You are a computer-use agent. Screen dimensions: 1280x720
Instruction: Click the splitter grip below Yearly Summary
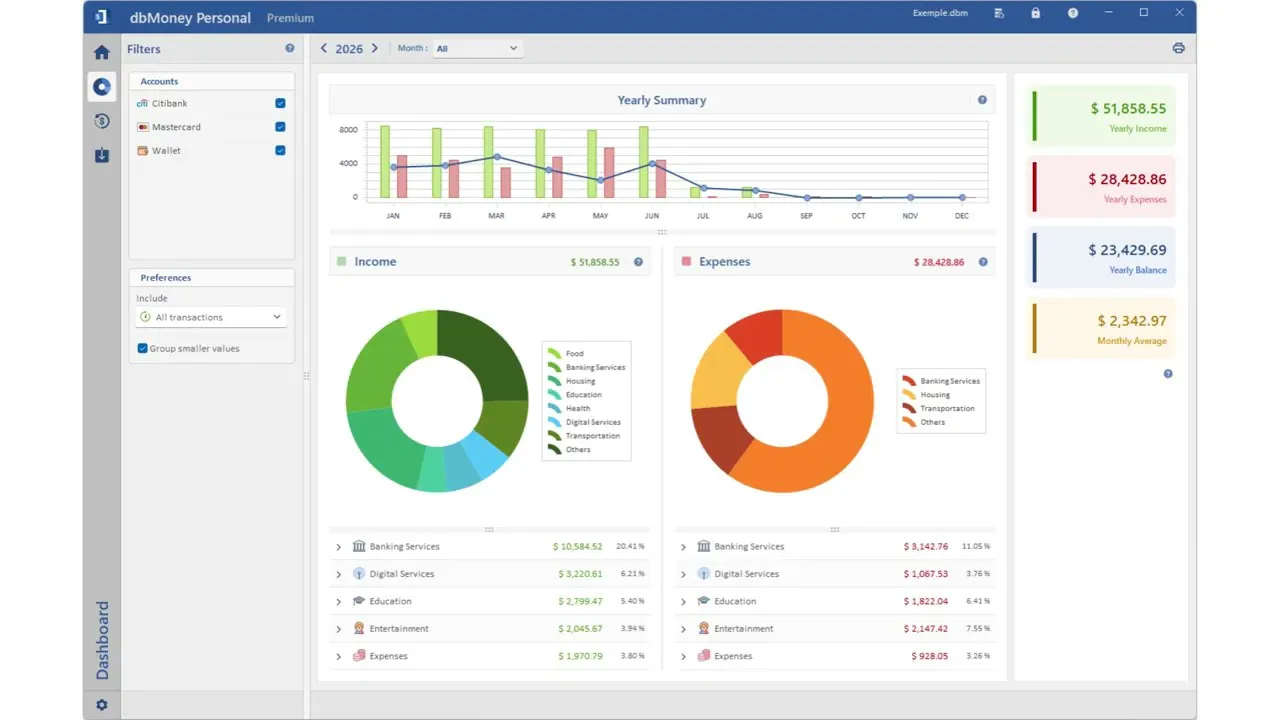pyautogui.click(x=662, y=232)
